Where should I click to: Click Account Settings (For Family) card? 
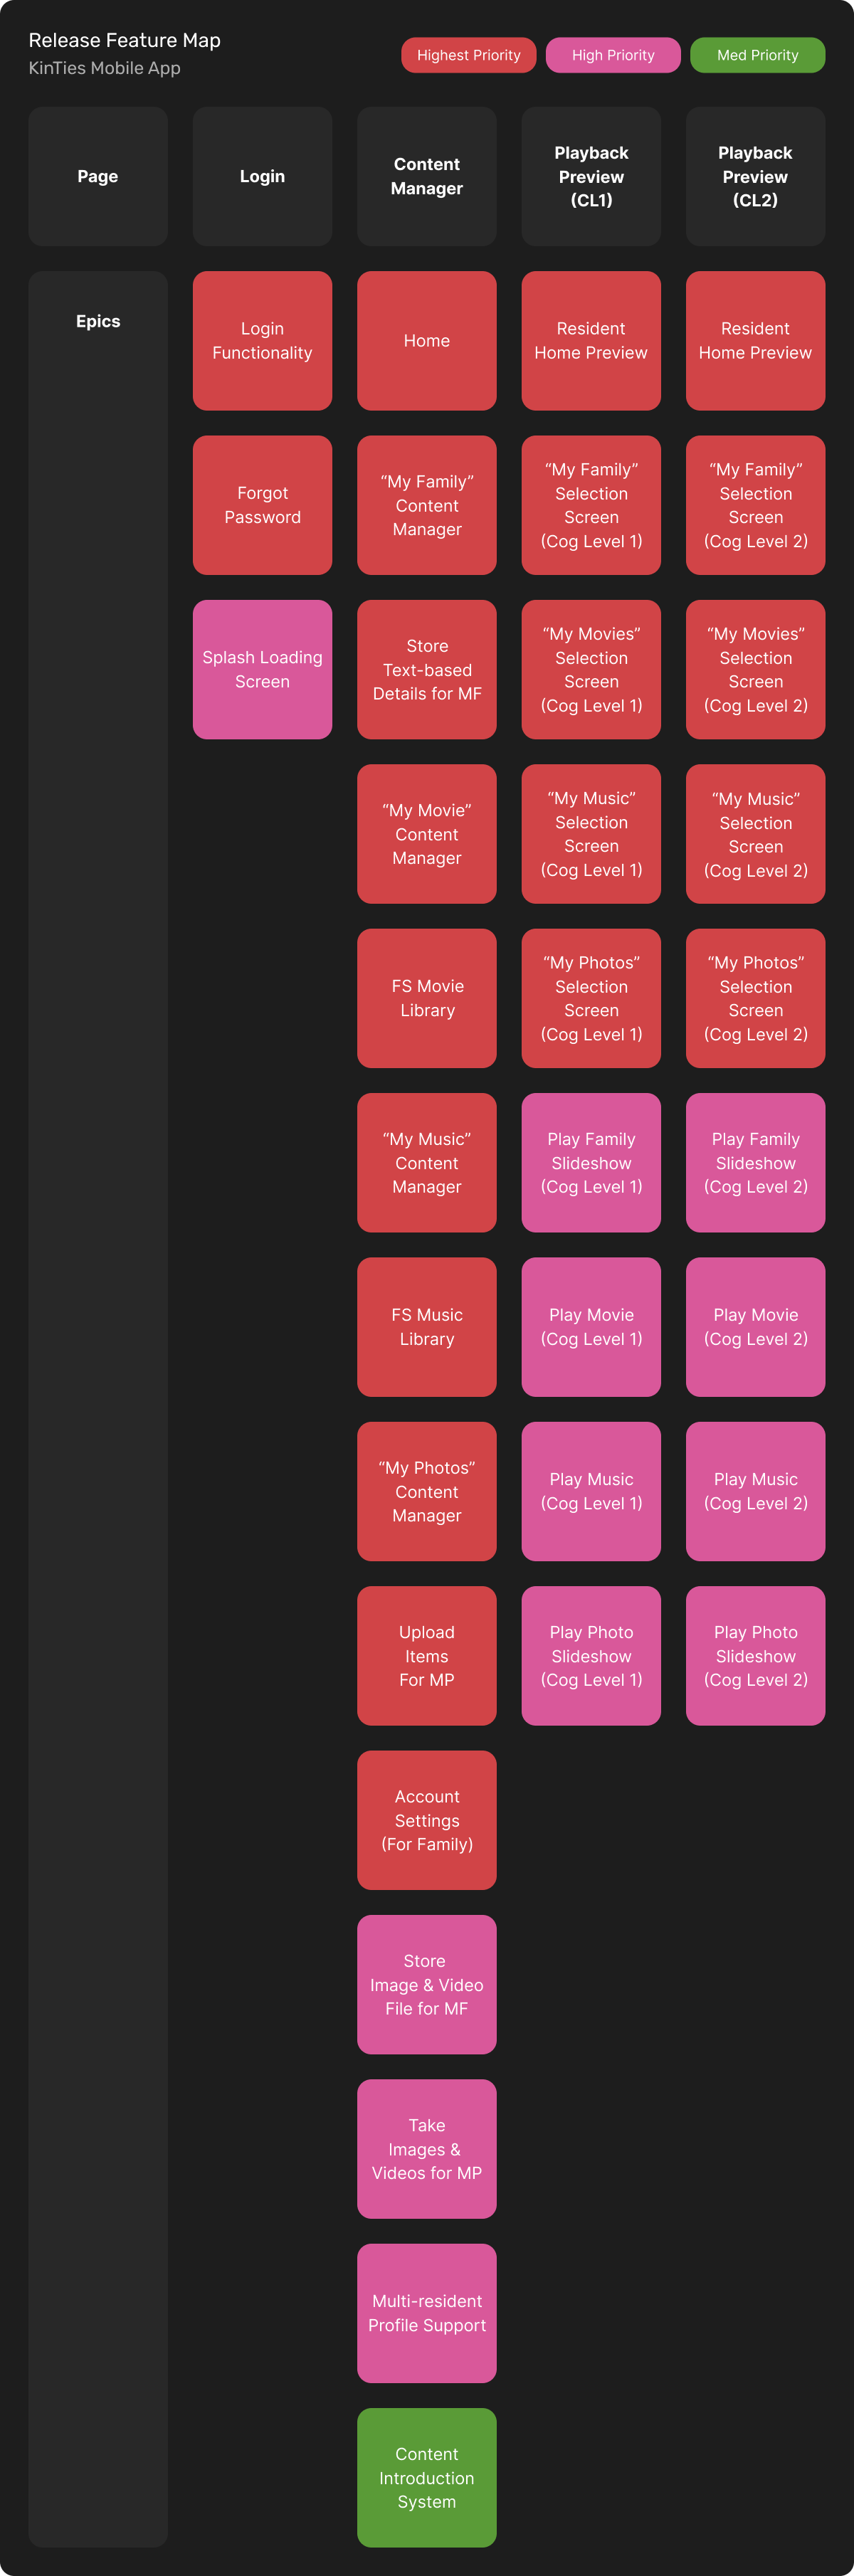pos(427,1820)
